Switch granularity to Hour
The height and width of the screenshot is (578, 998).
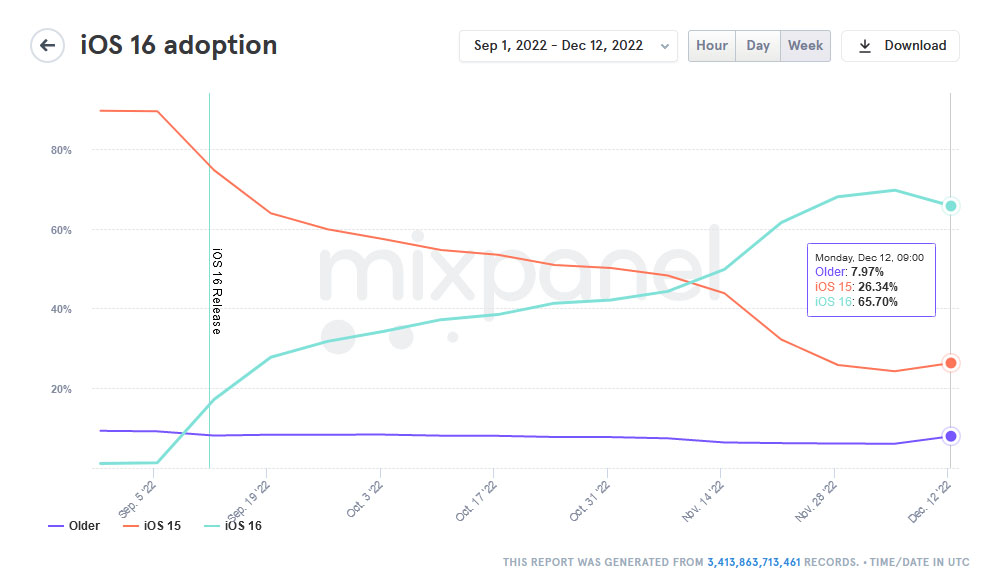click(712, 46)
